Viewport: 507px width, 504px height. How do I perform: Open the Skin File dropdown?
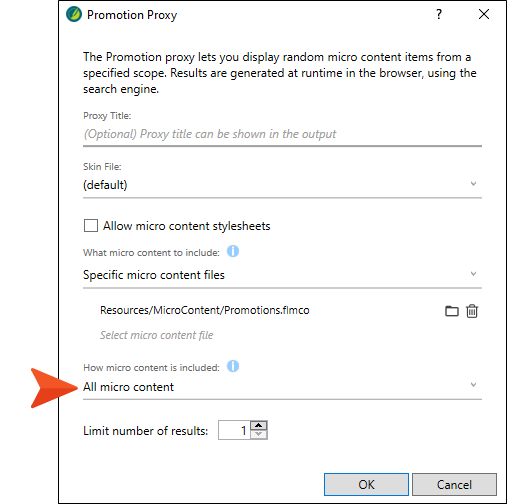282,185
